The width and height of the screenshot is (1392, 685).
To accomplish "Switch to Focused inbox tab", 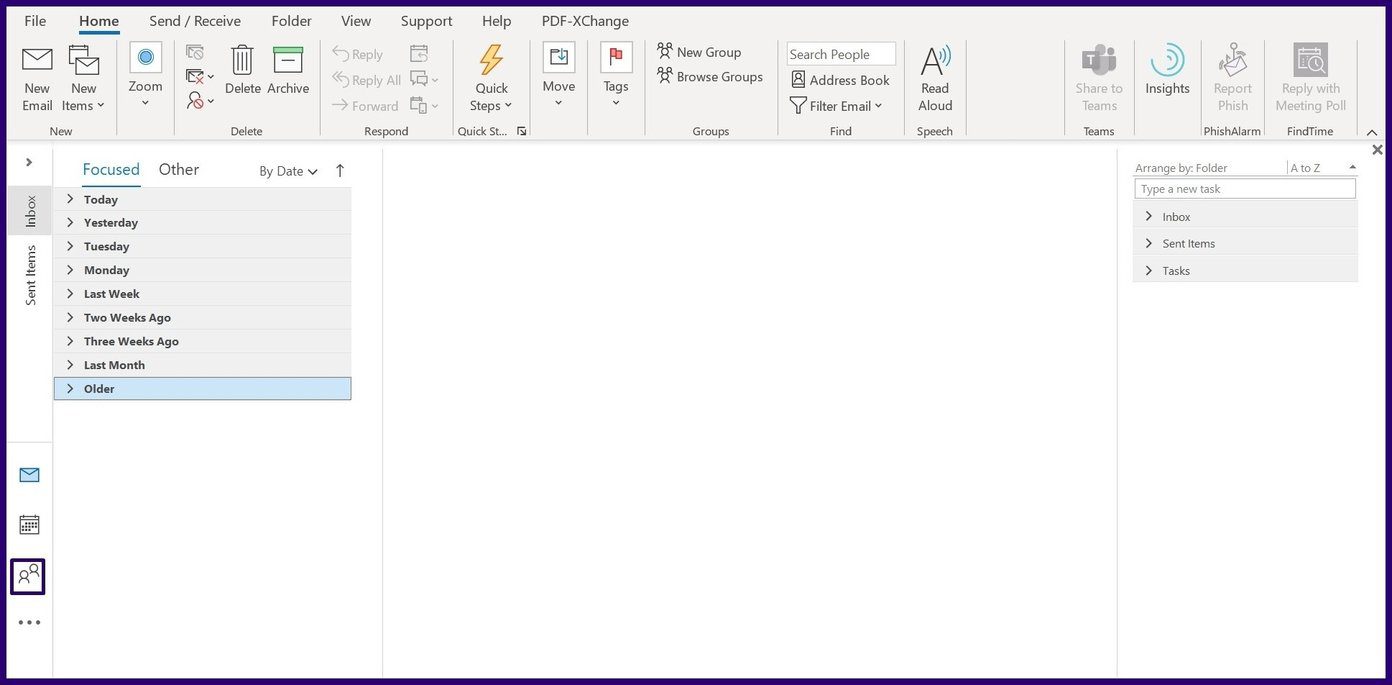I will point(111,170).
